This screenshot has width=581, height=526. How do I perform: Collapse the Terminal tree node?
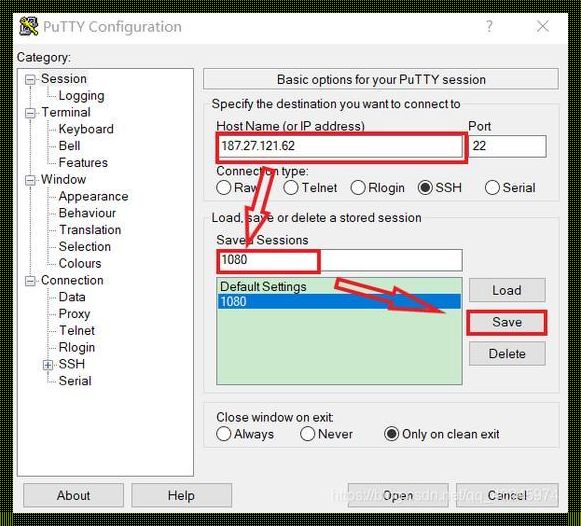click(x=30, y=113)
